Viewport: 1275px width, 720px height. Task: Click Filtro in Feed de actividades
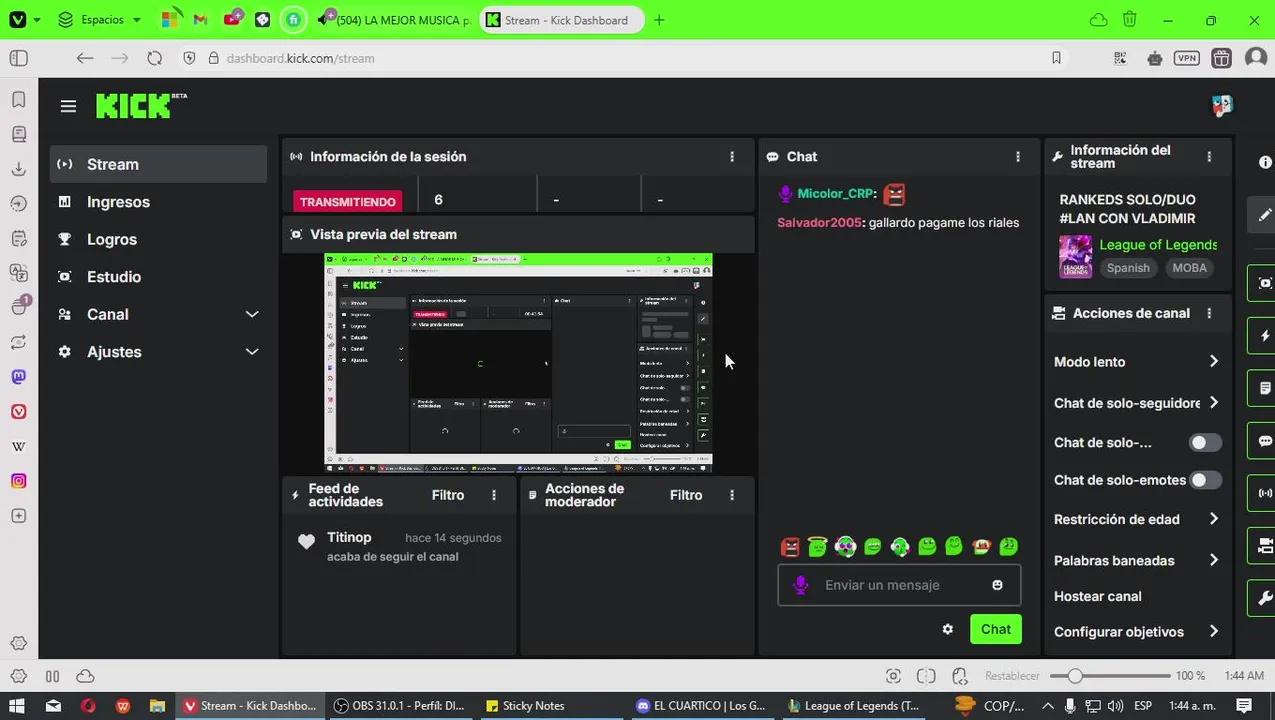pos(447,495)
